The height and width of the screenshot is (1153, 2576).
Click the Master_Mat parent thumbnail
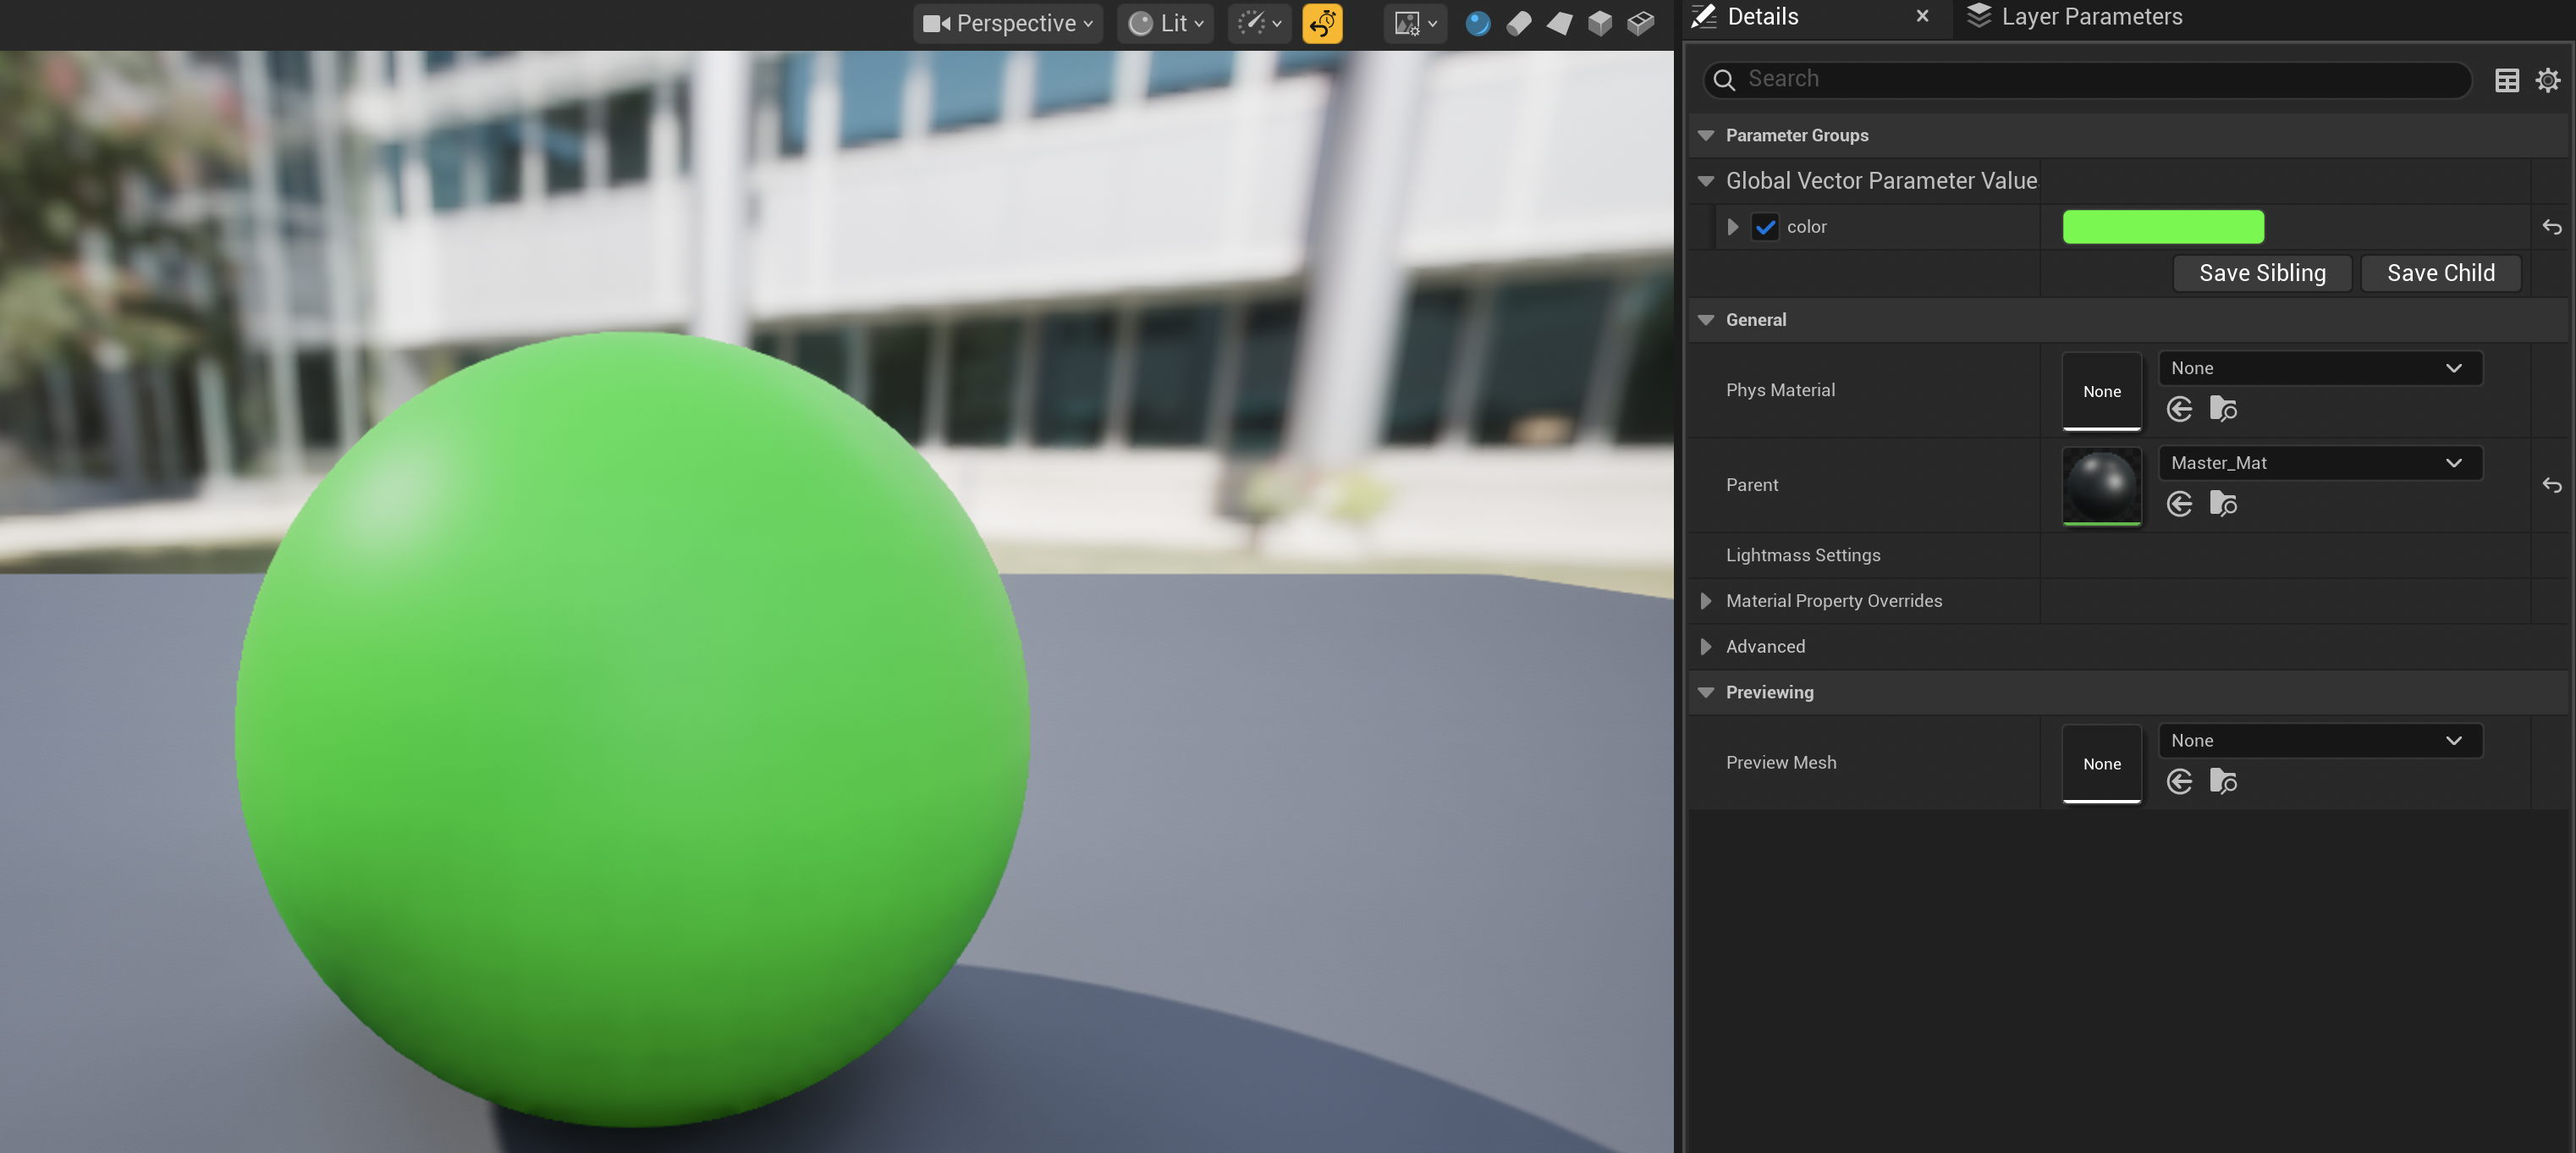coord(2101,486)
